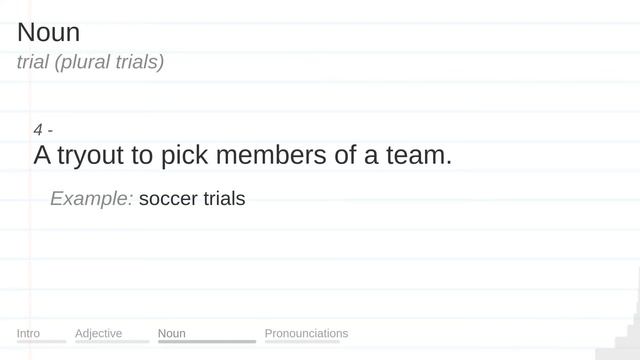Click the word 'soccer' in the example
This screenshot has width=640, height=360.
click(168, 199)
